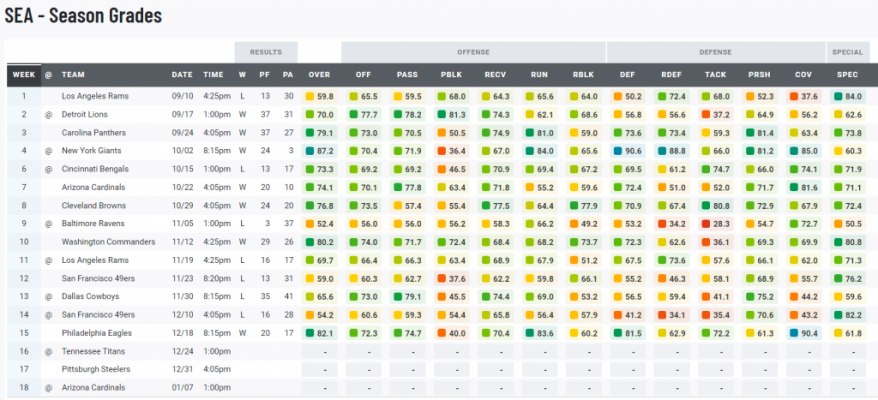Click the 81.6 COV grade in week 7

(803, 187)
